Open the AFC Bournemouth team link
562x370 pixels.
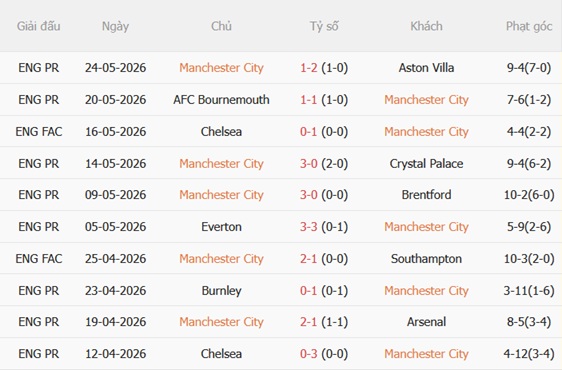[x=221, y=100]
